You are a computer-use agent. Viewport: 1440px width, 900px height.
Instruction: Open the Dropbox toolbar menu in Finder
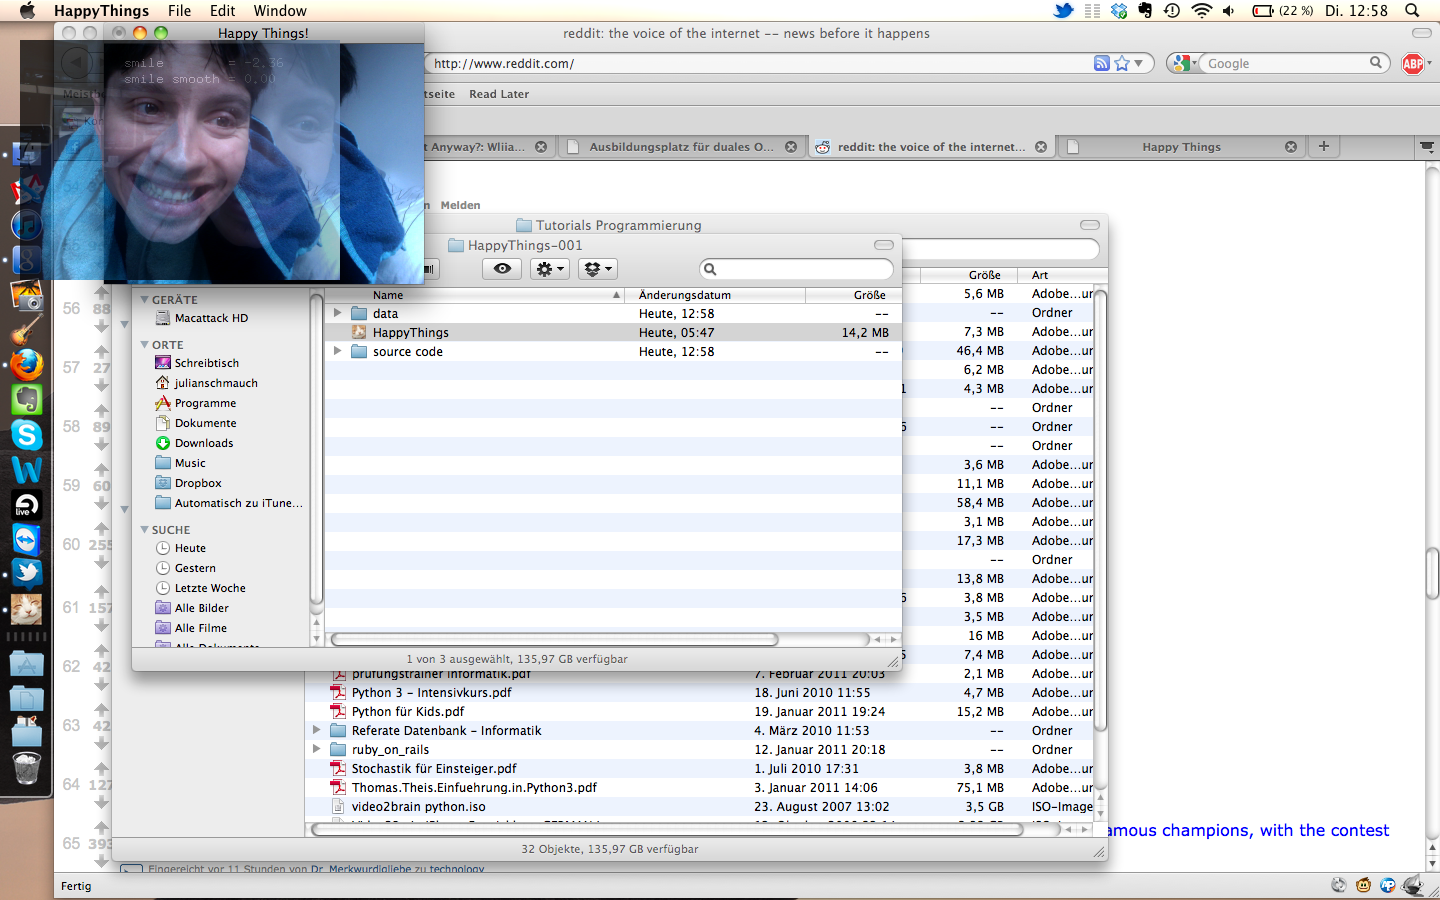click(597, 269)
